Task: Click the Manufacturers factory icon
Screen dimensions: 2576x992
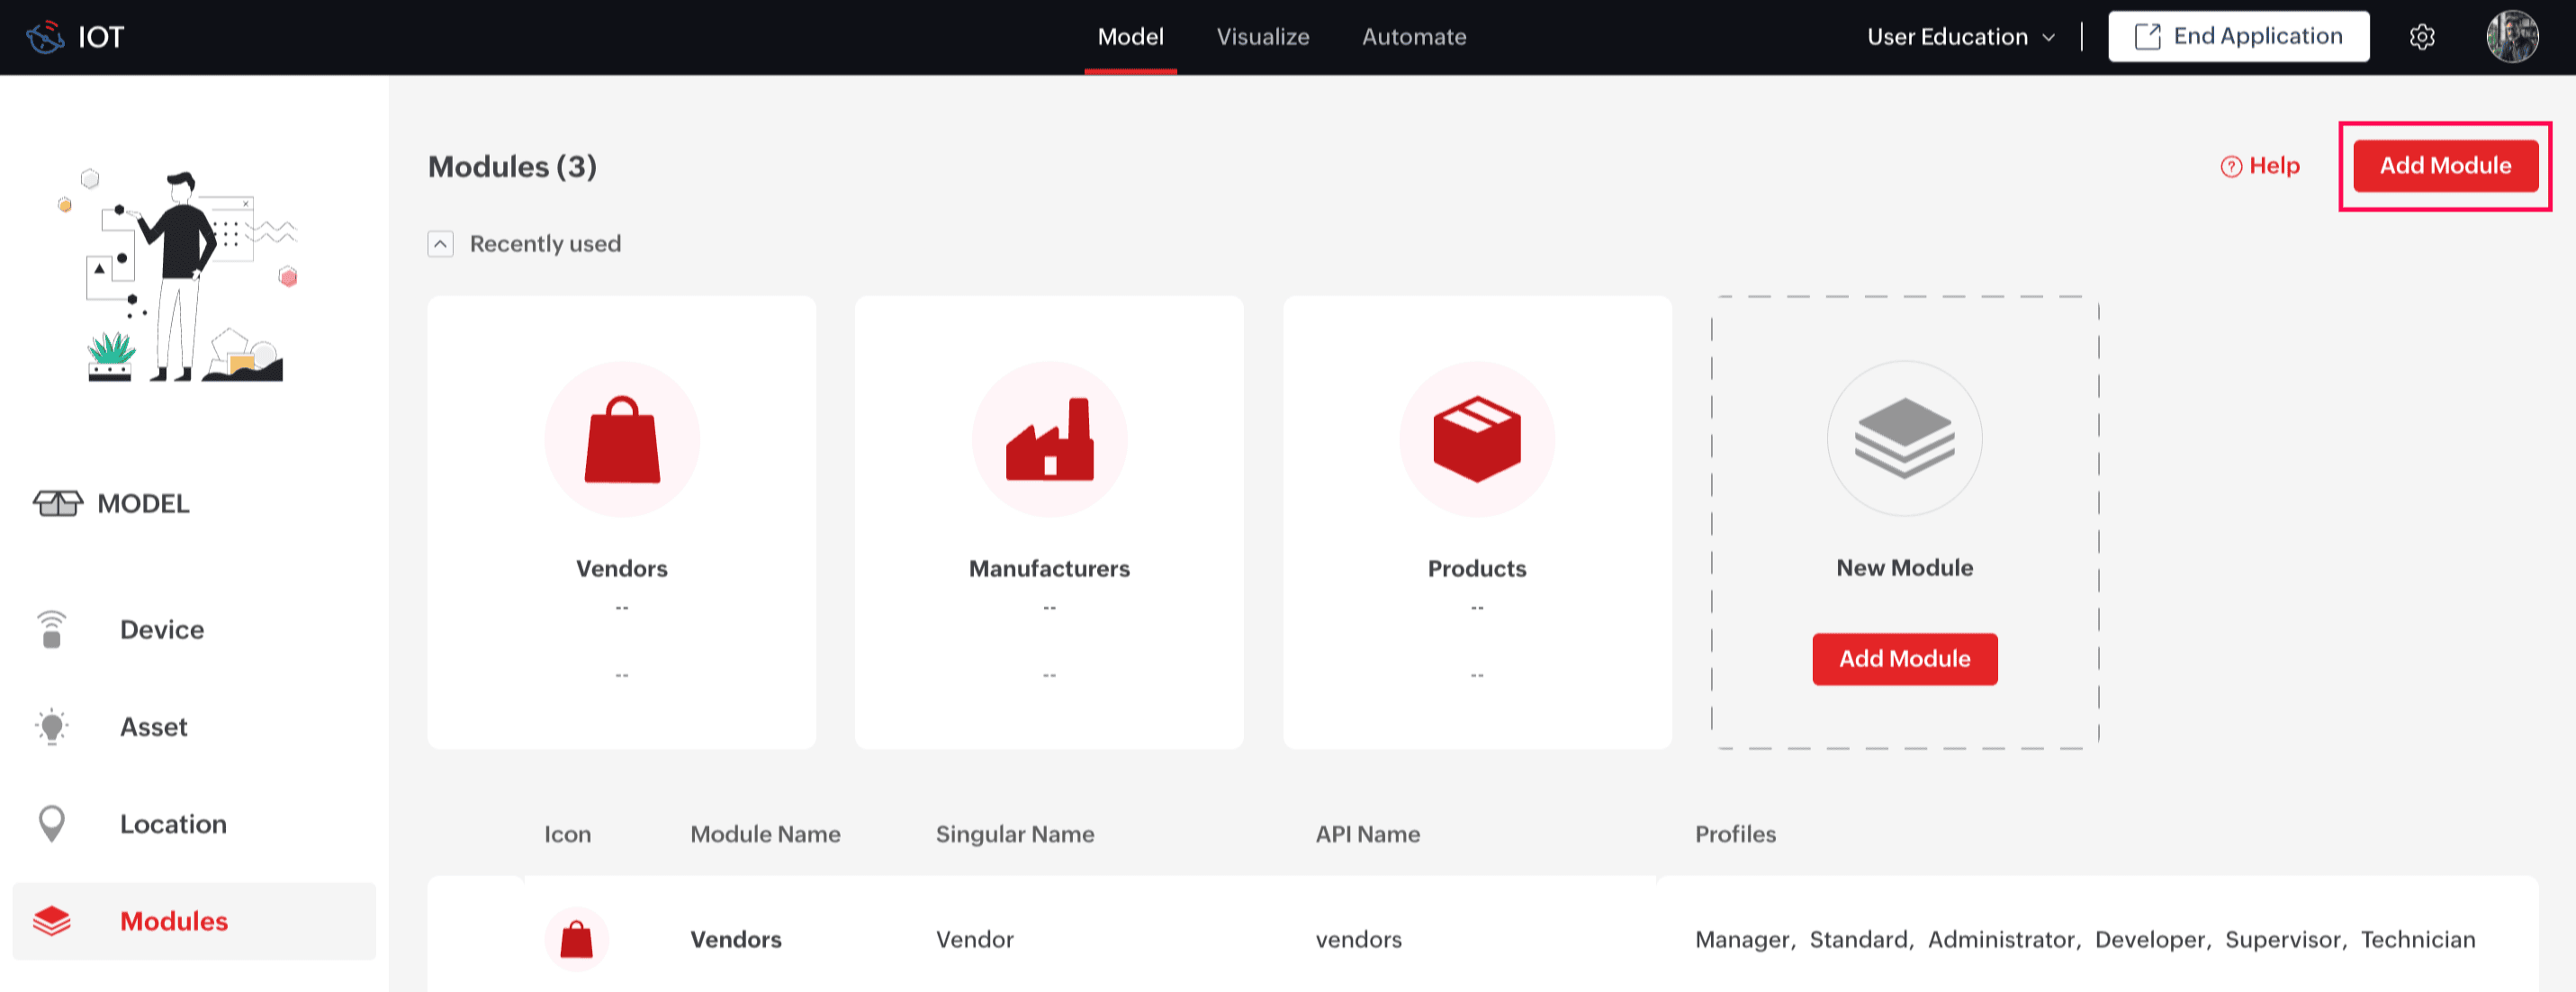Action: pos(1049,440)
